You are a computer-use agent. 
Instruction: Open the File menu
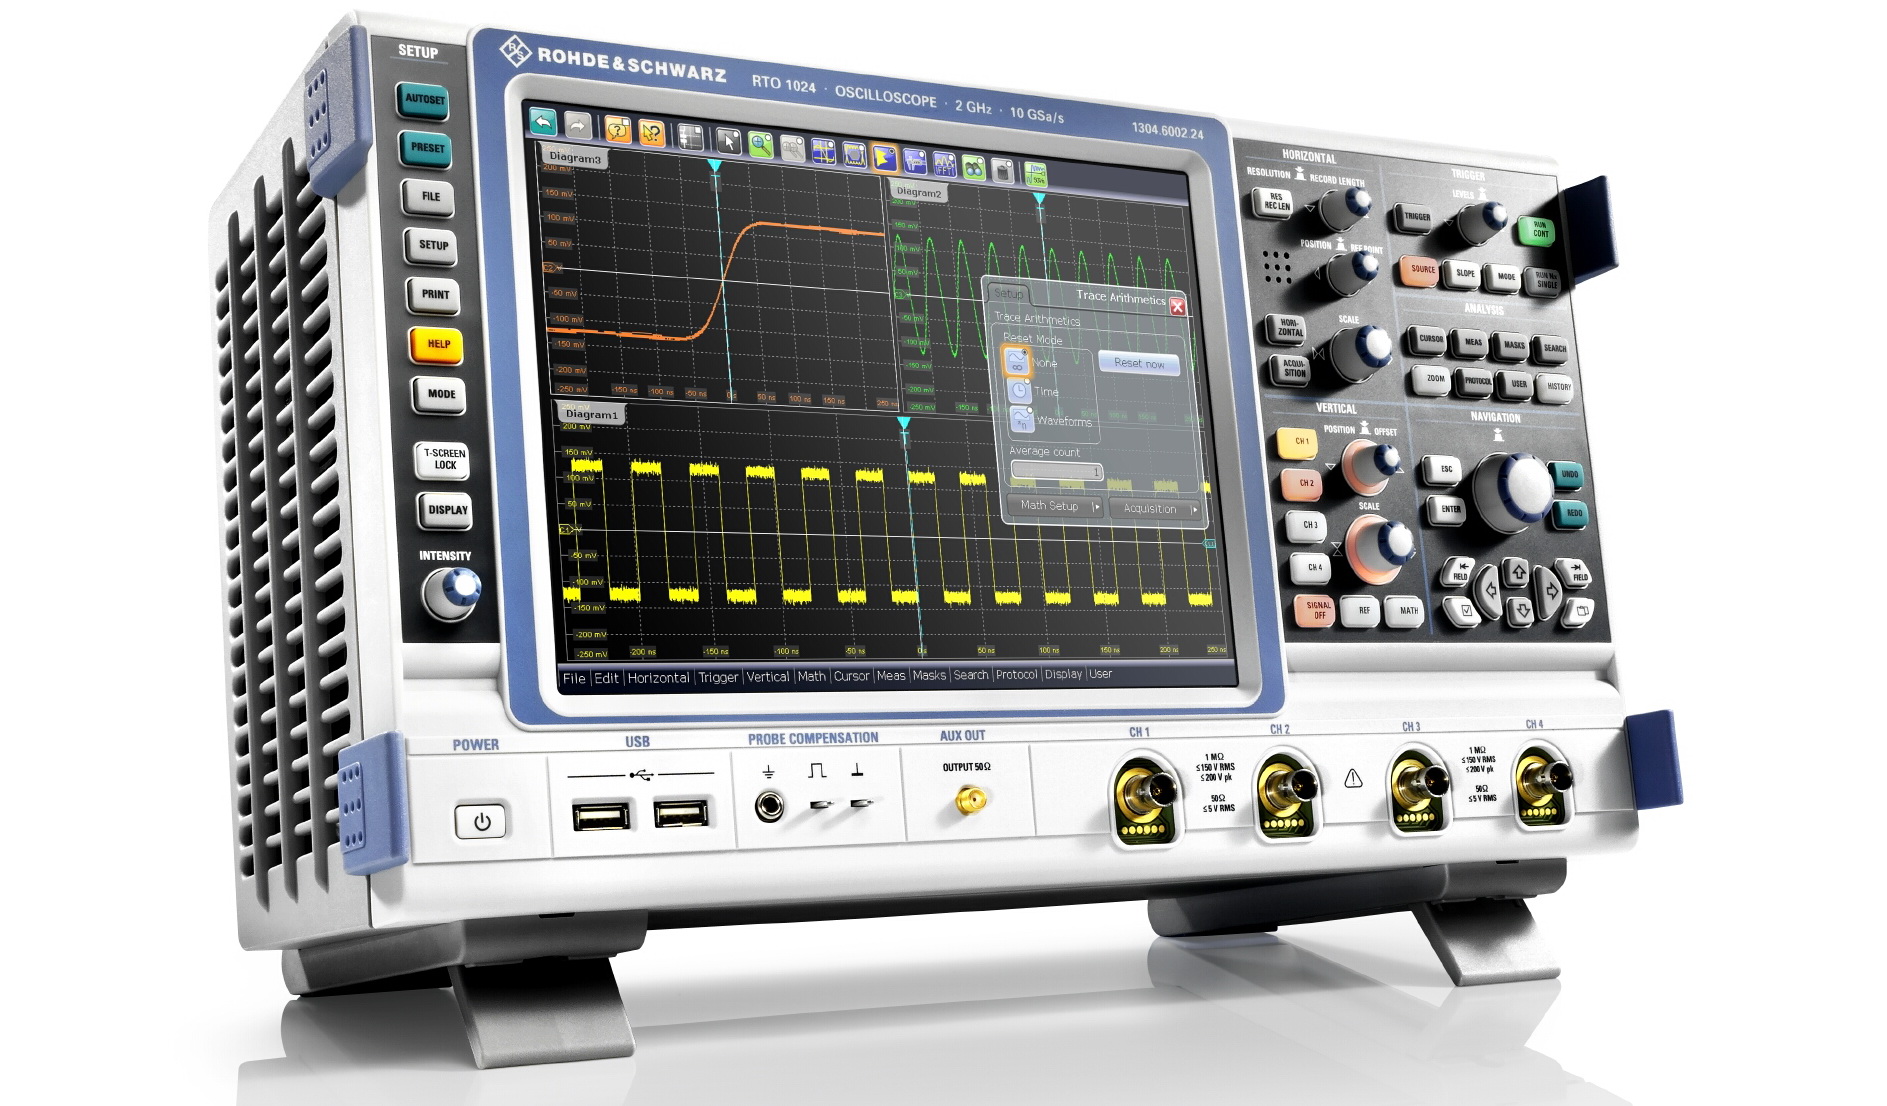[x=574, y=678]
